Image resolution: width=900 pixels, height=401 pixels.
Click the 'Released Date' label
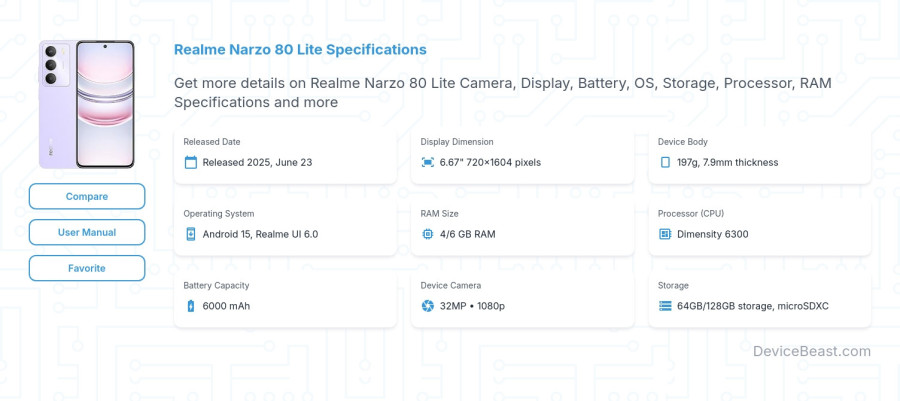212,142
